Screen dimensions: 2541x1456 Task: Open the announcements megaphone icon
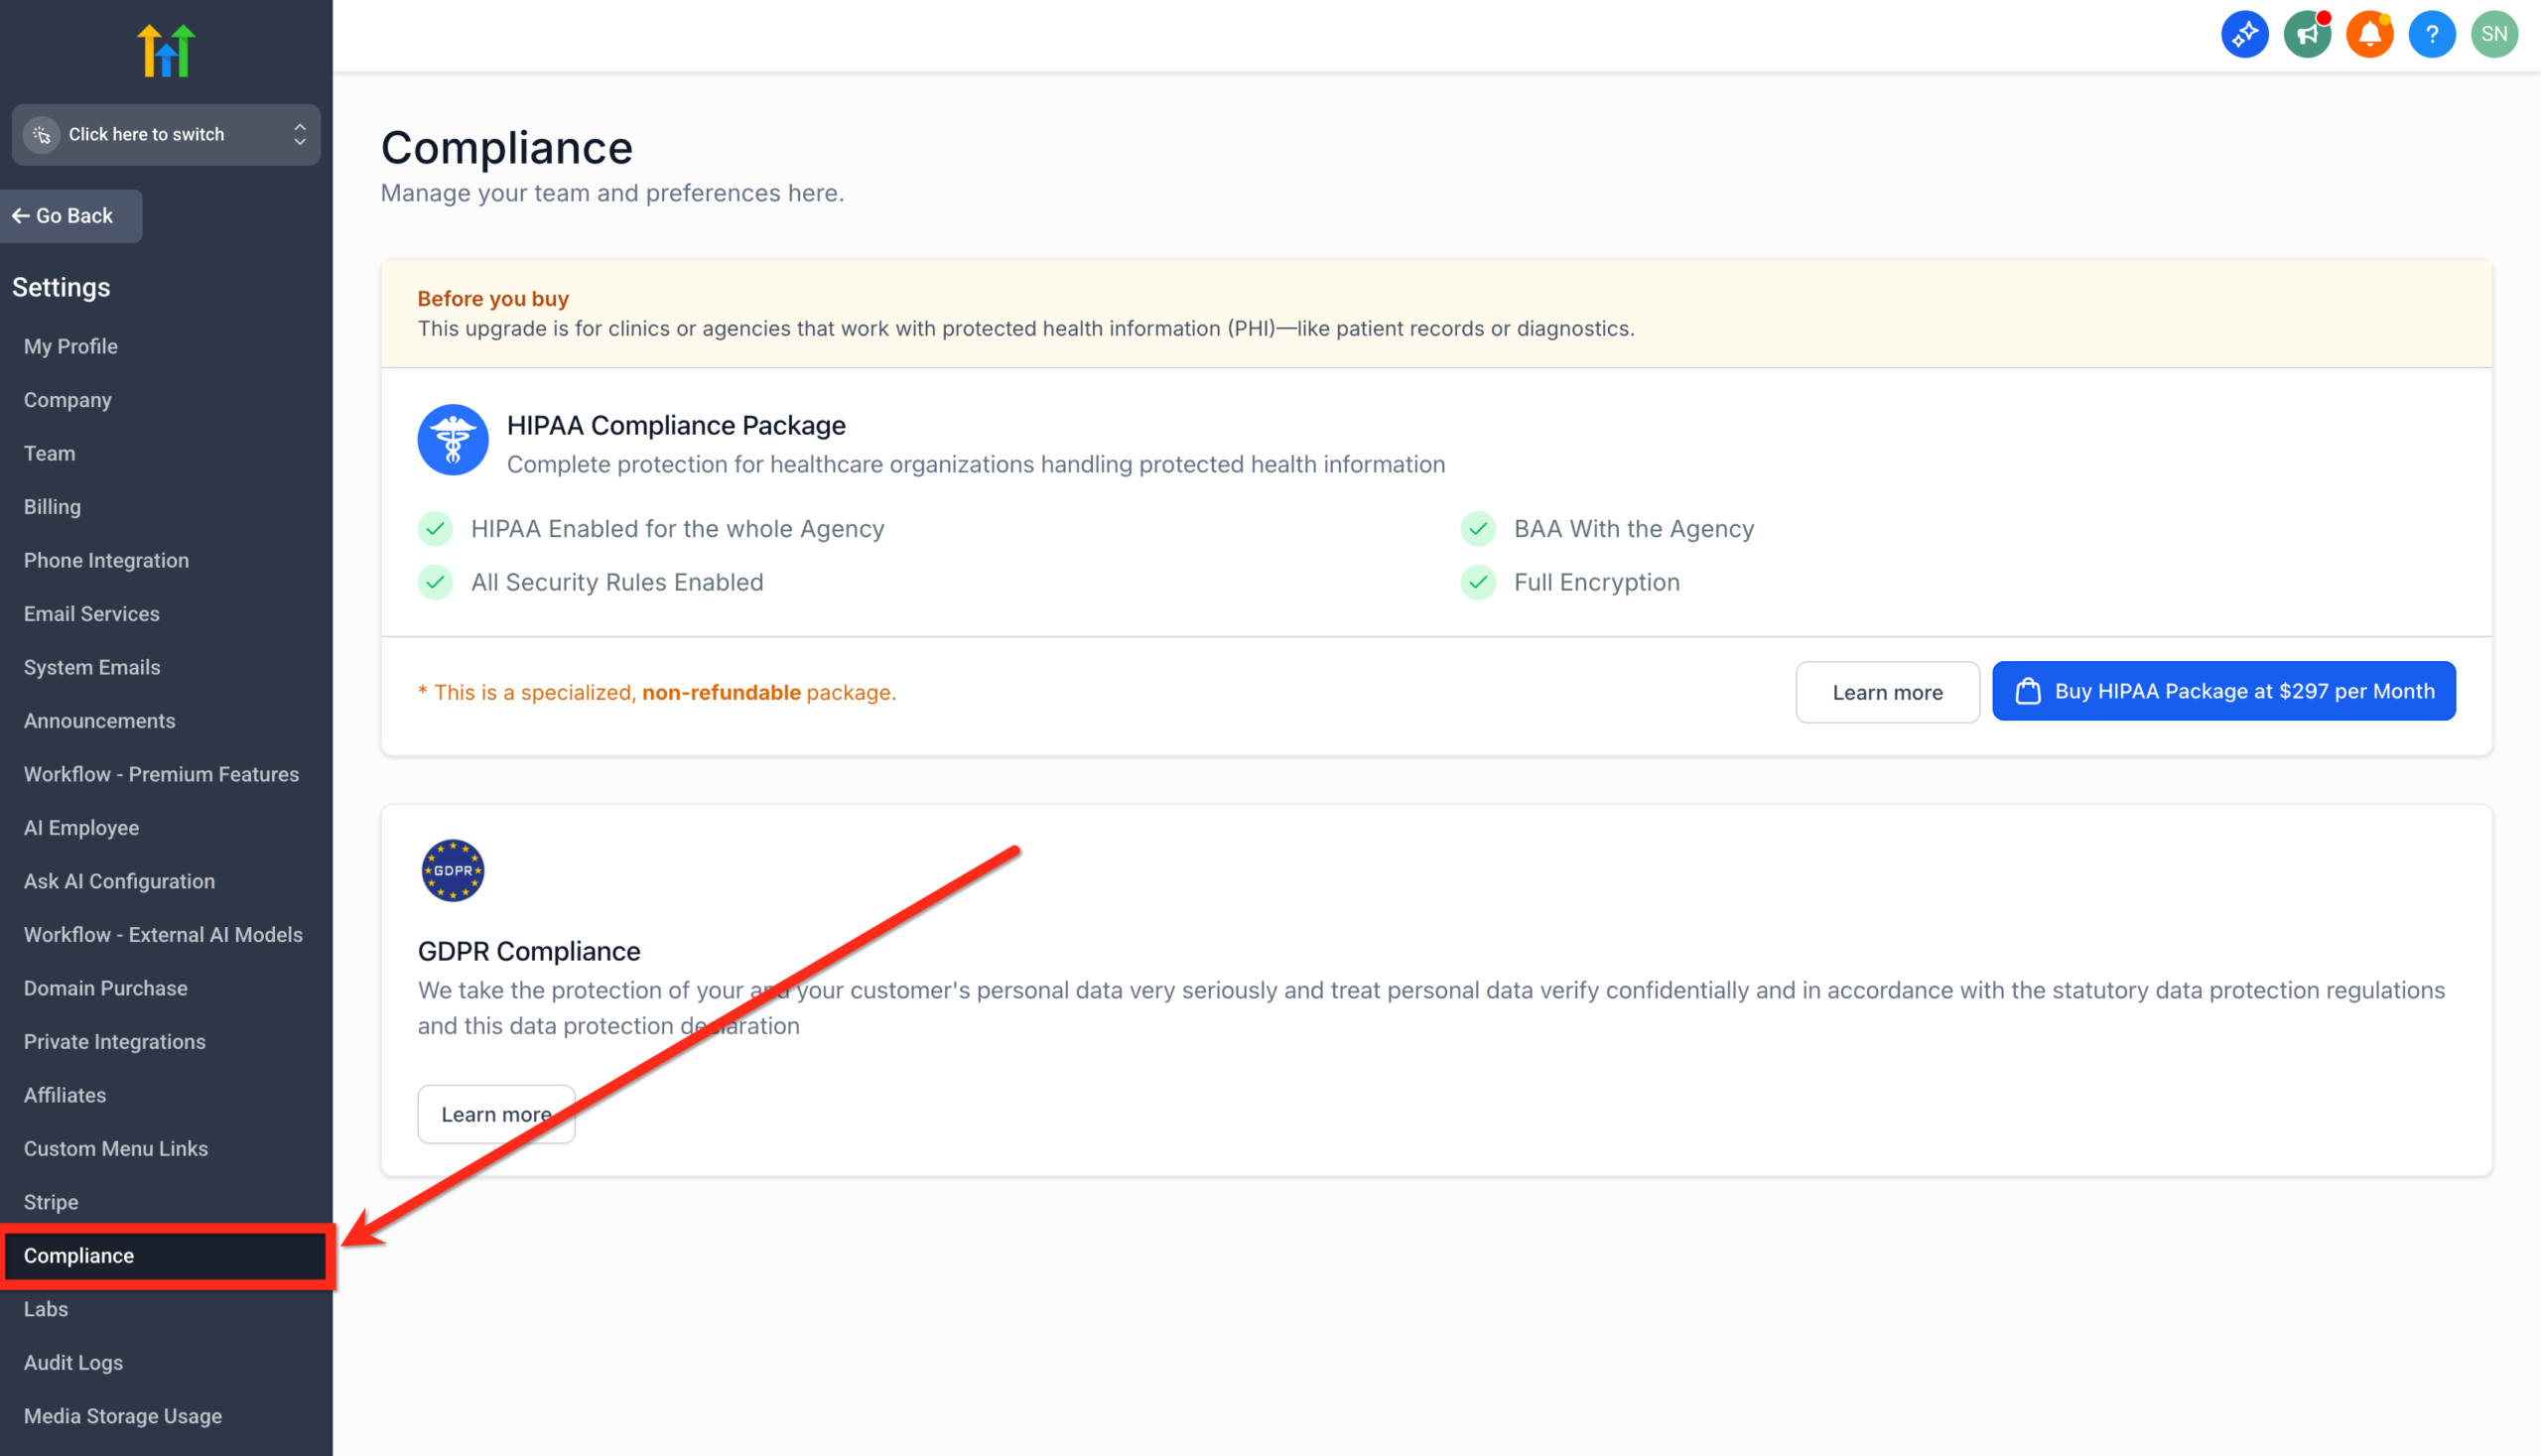pos(2308,33)
